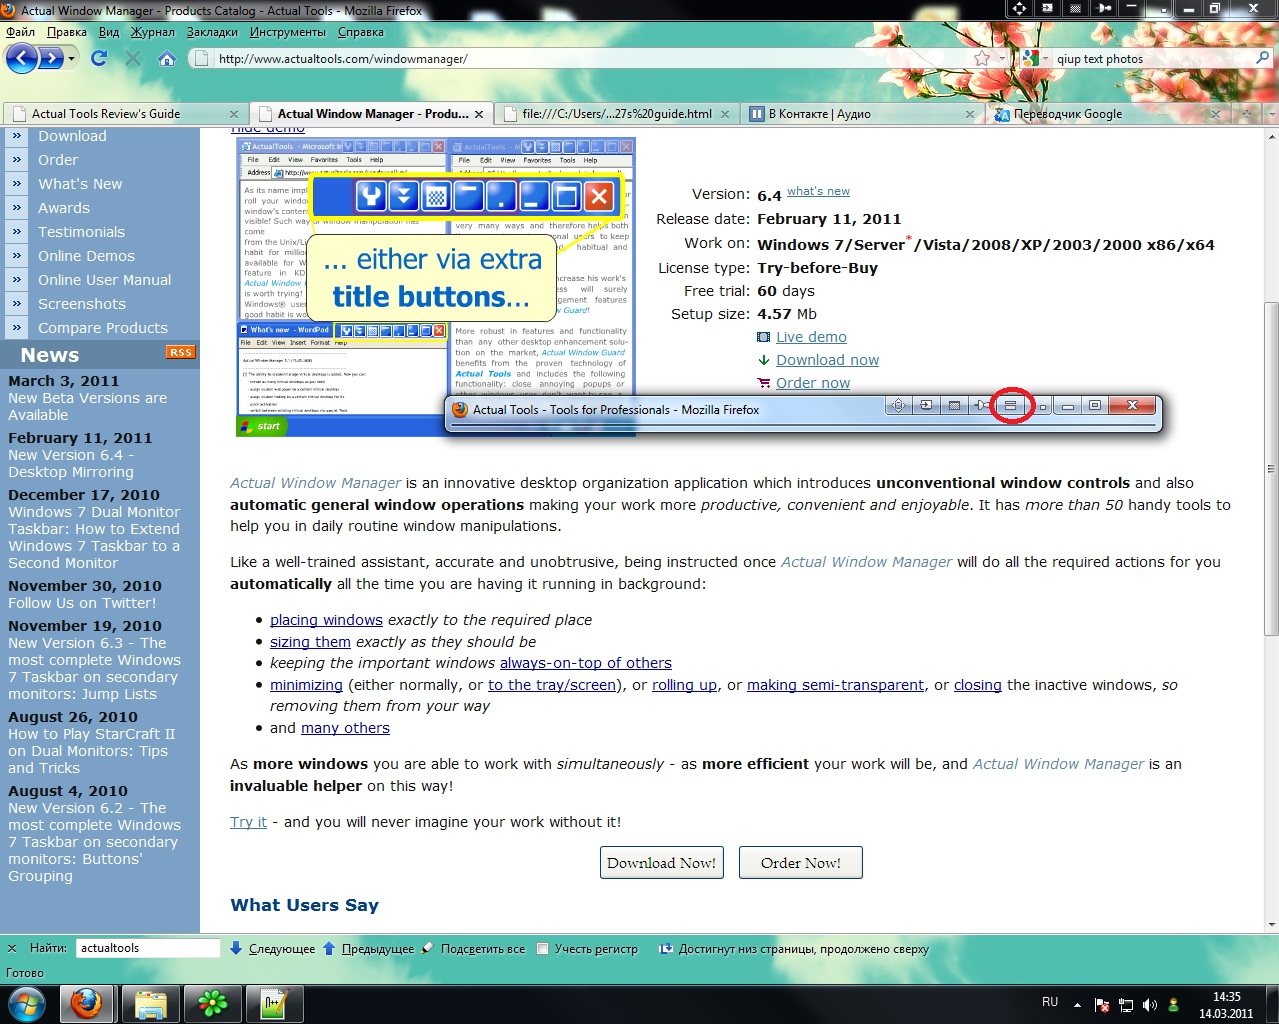Viewport: 1279px width, 1024px height.
Task: Click the page's vertical scrollbar thumb
Action: 1271,468
